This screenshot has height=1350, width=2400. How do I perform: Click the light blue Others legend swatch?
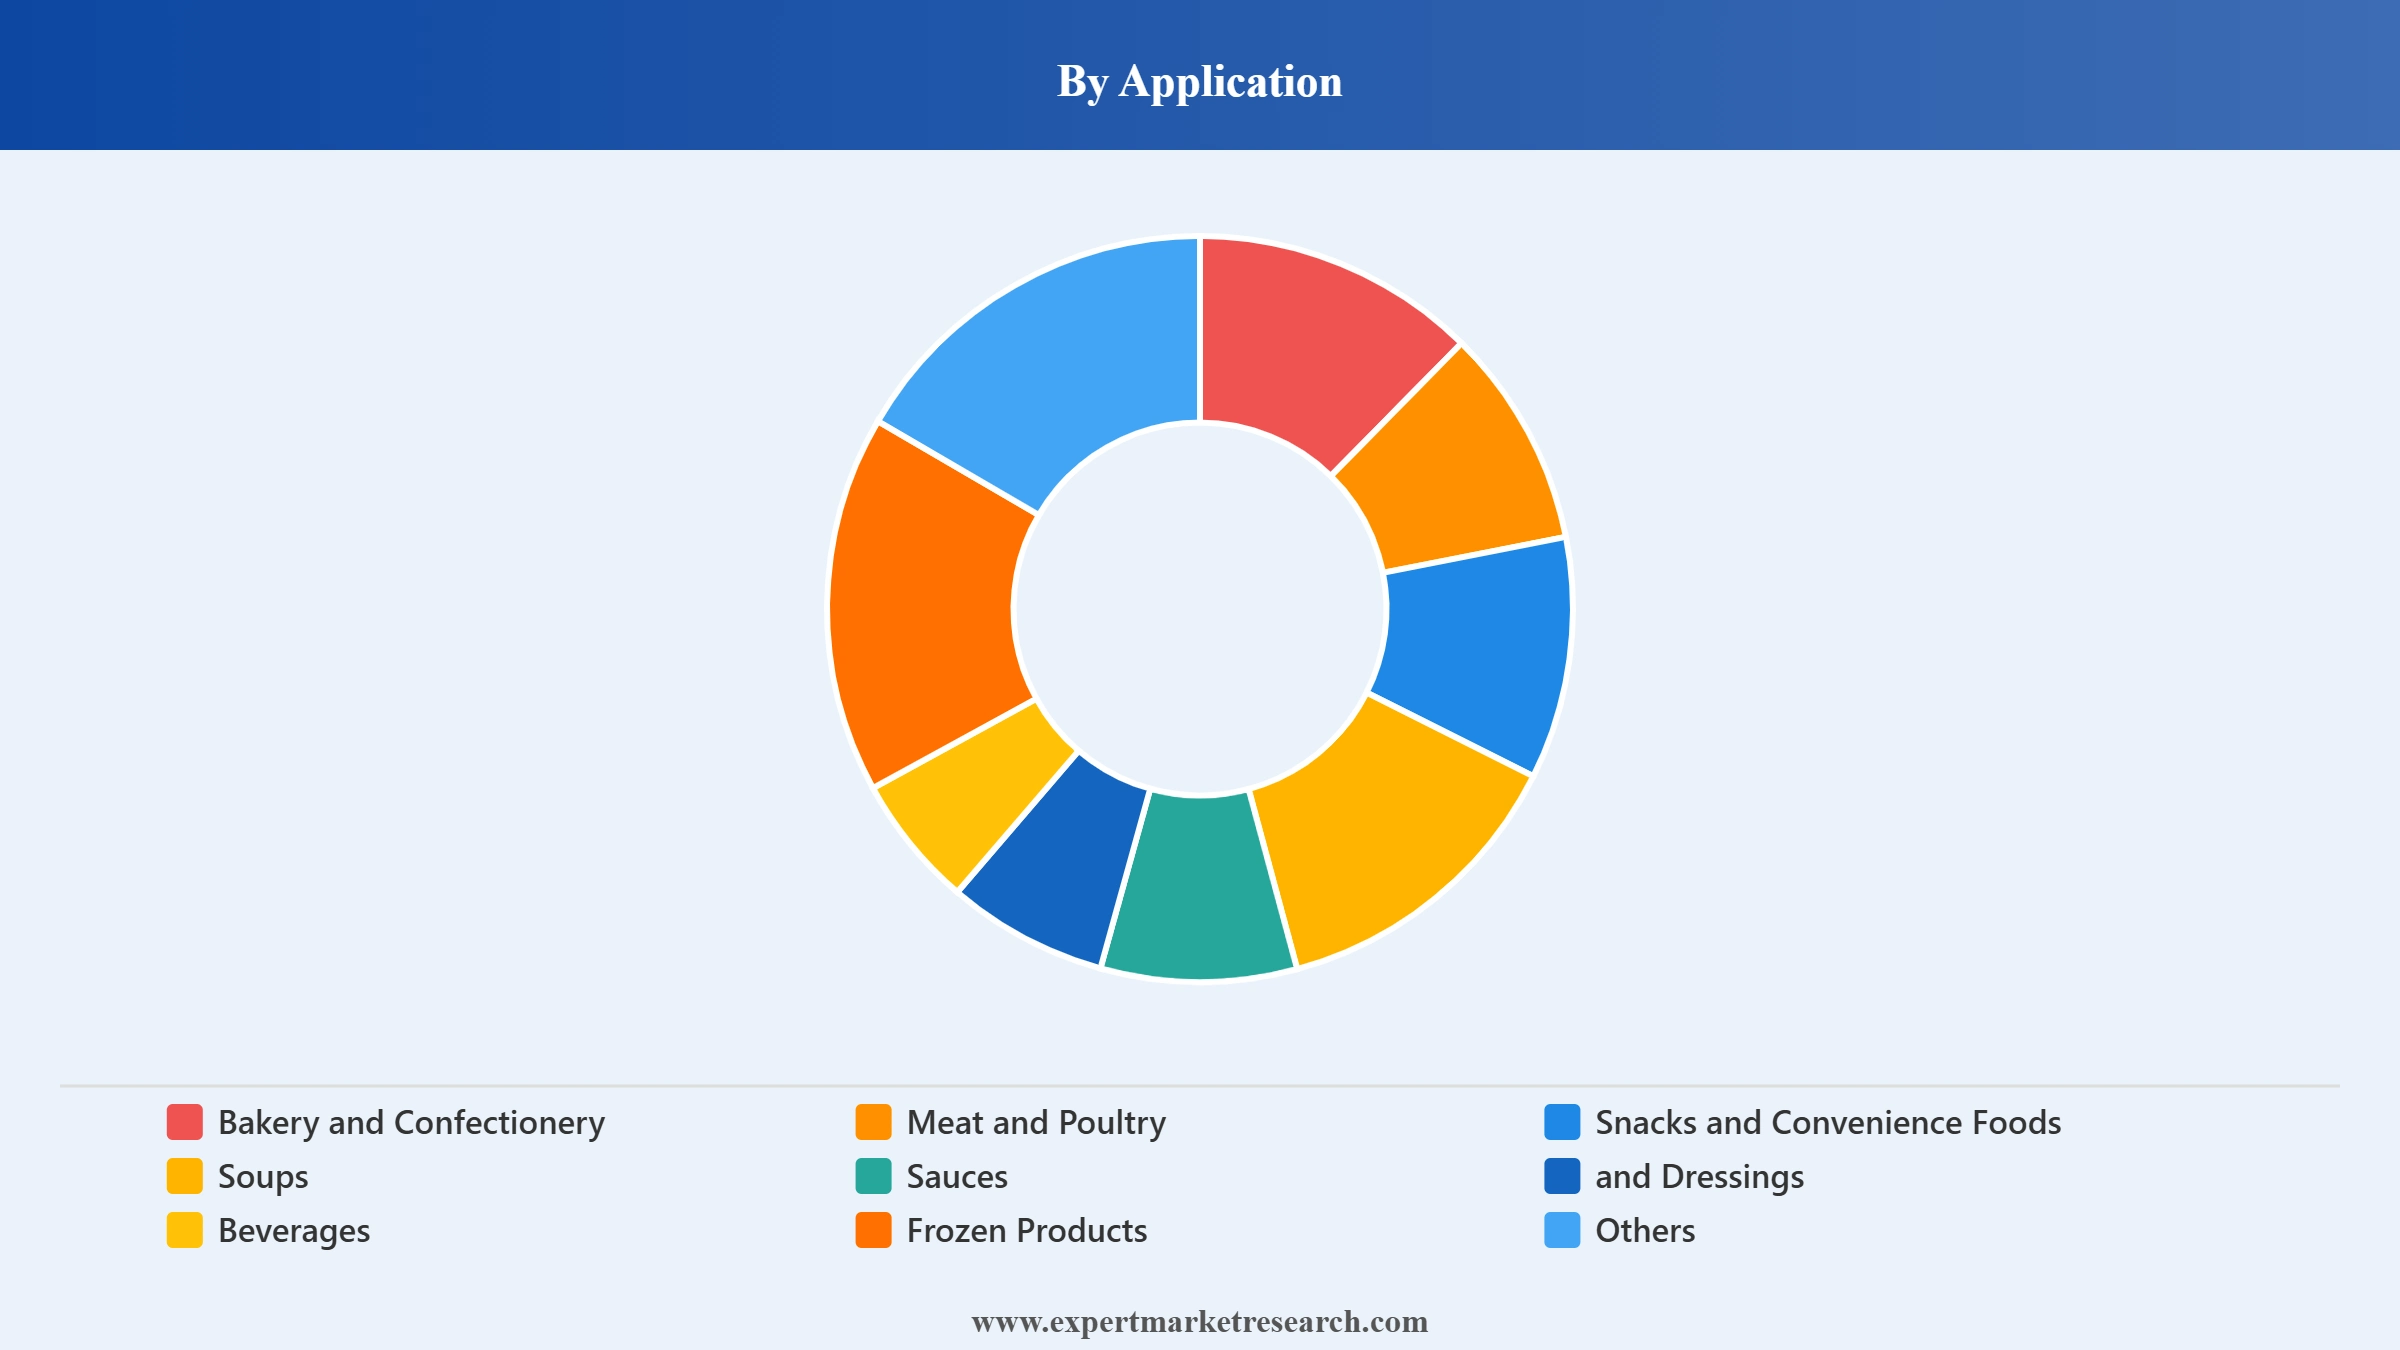click(1562, 1230)
